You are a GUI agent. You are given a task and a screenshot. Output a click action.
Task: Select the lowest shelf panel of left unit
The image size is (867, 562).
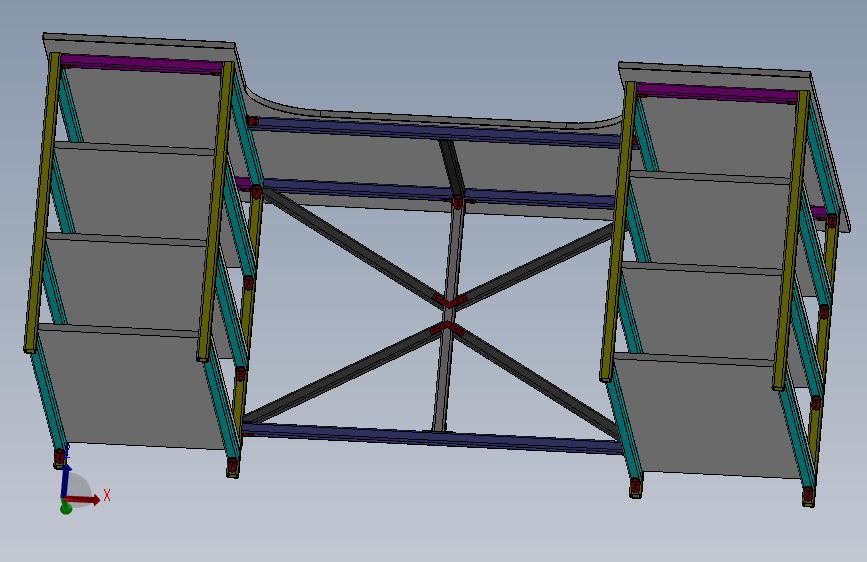click(130, 387)
